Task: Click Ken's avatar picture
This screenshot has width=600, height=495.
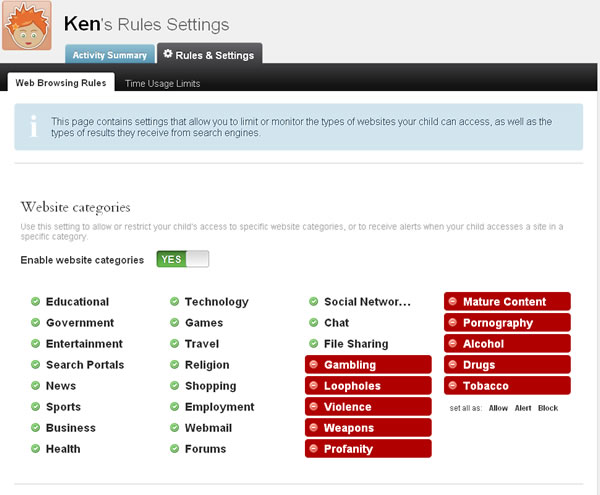Action: tap(27, 26)
